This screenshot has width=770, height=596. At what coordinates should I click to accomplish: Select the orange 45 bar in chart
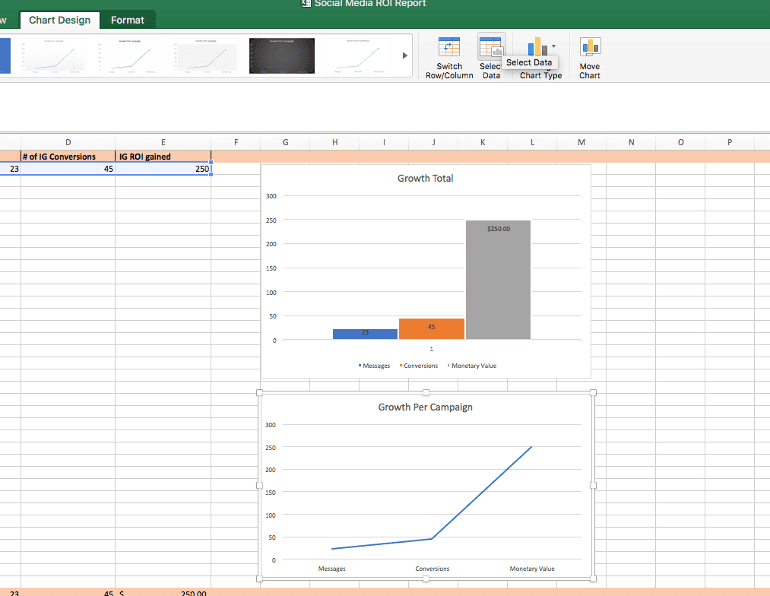(431, 329)
